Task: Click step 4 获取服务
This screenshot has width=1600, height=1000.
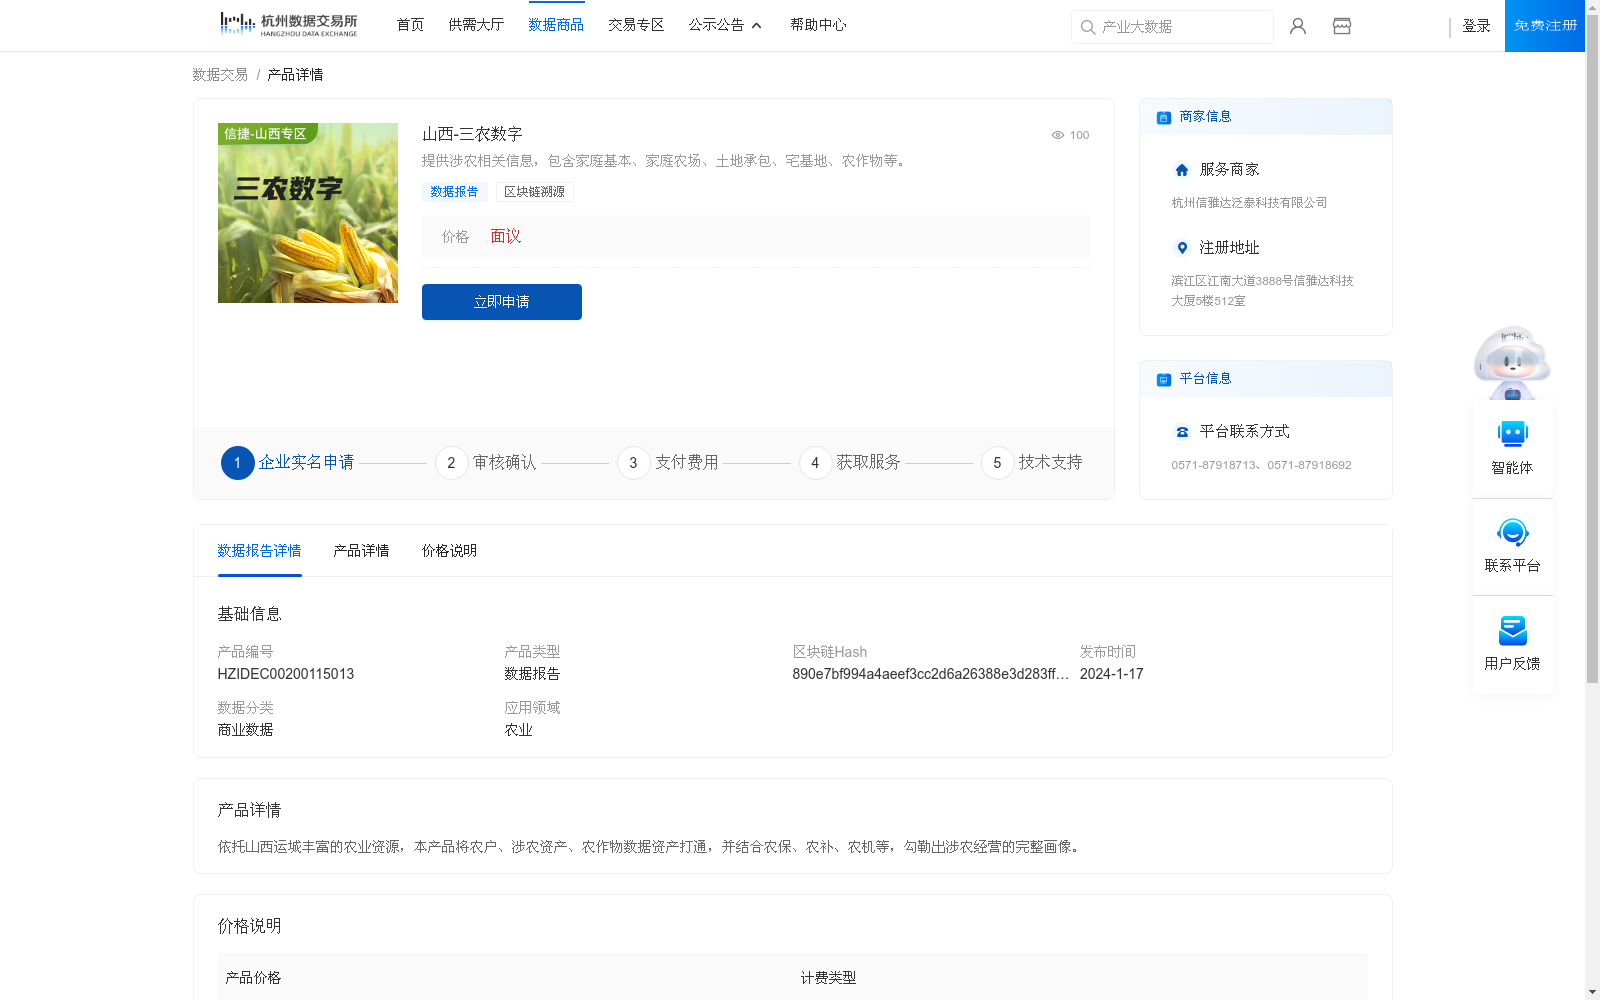Action: [x=850, y=463]
